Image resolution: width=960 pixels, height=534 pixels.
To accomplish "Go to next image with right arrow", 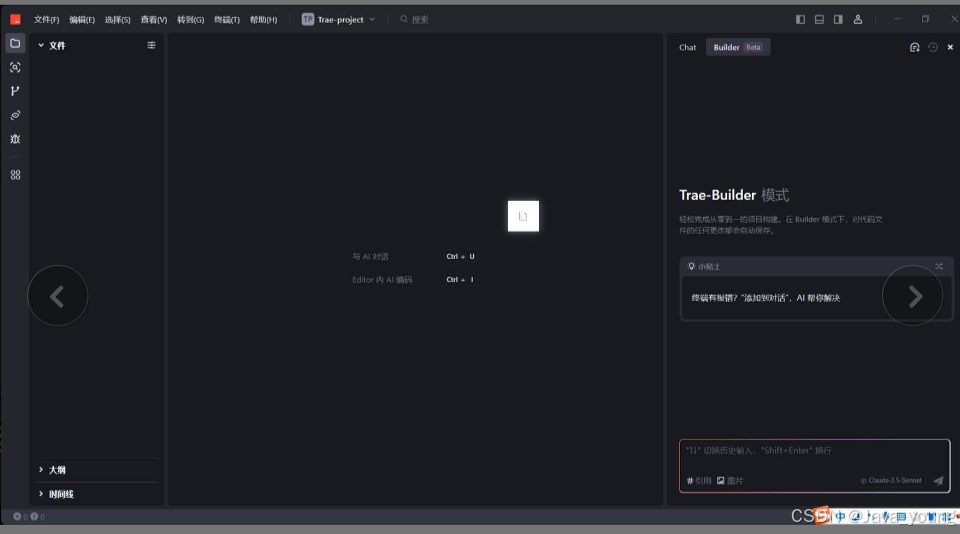I will pos(913,296).
